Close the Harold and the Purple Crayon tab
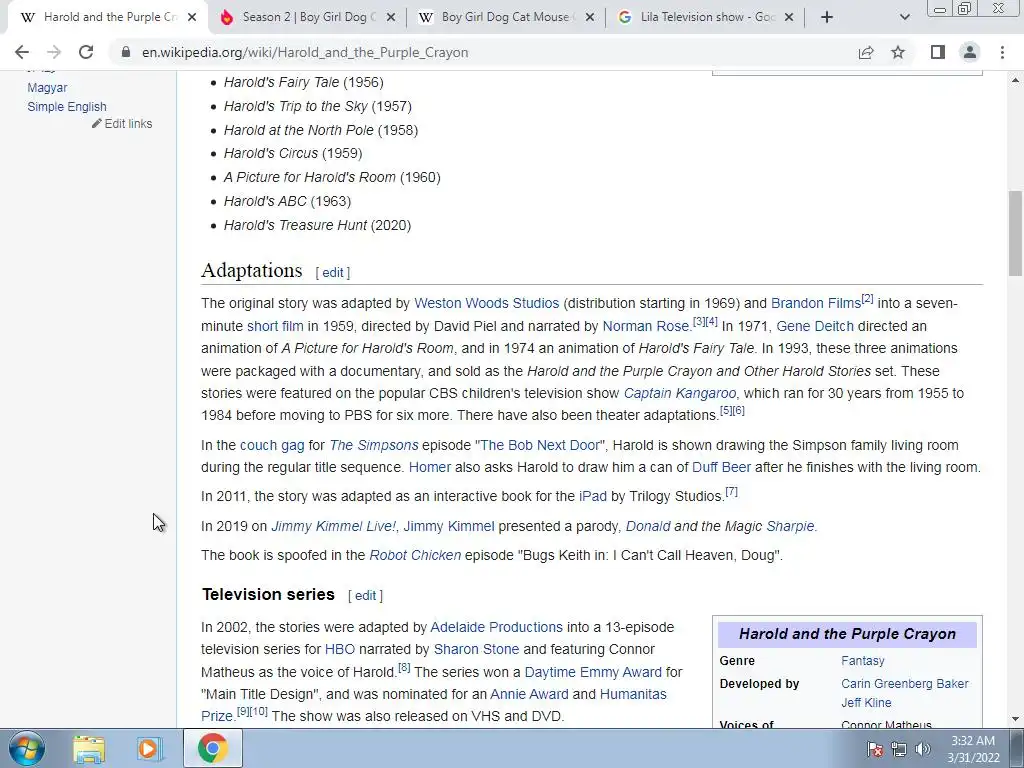 pos(192,18)
